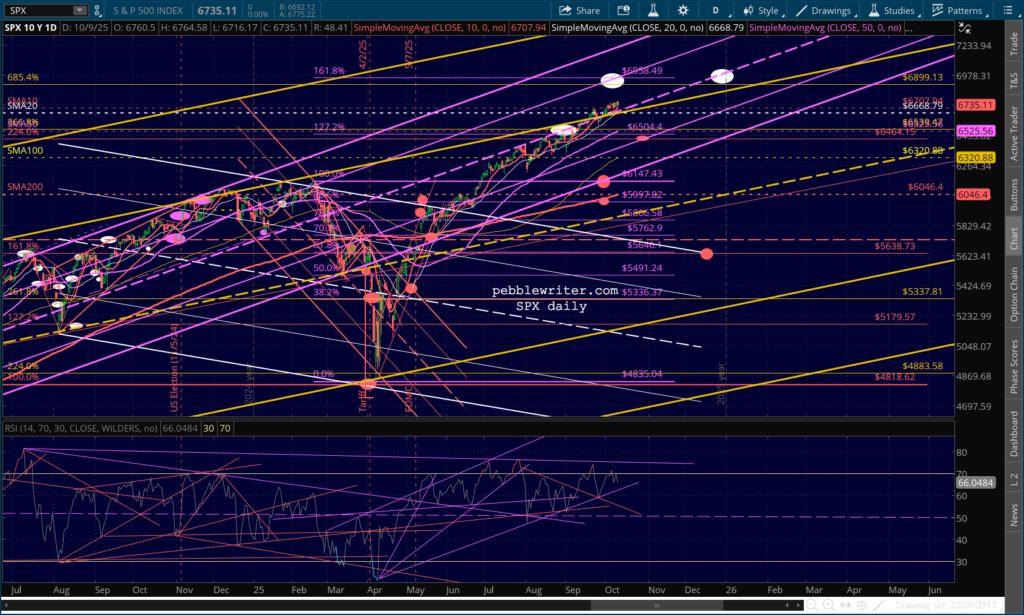Toggle the crosshair pointer icon
Screen dimensions: 1024x615
(861, 605)
